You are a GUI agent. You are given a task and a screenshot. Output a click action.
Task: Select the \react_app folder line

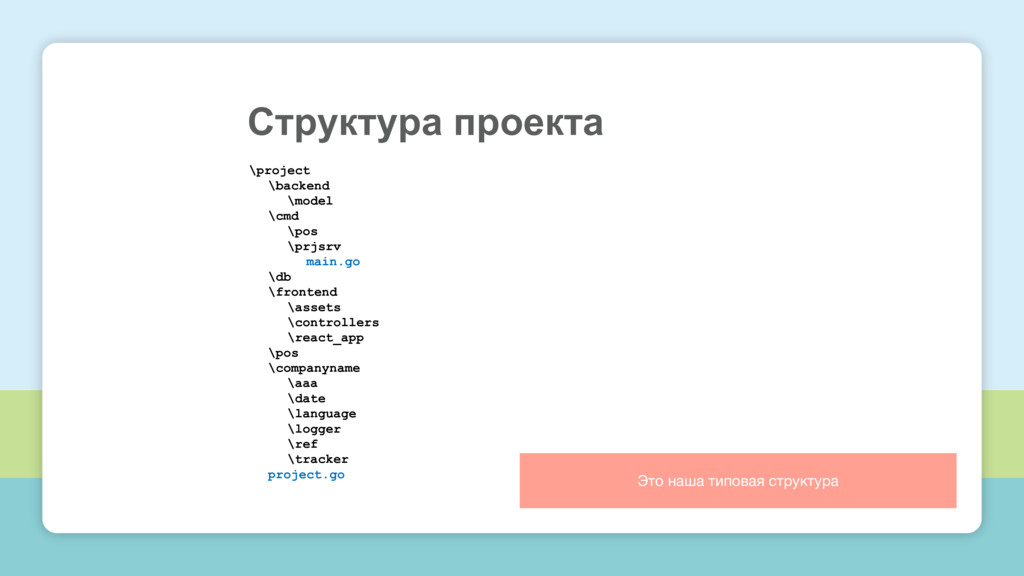click(x=326, y=338)
